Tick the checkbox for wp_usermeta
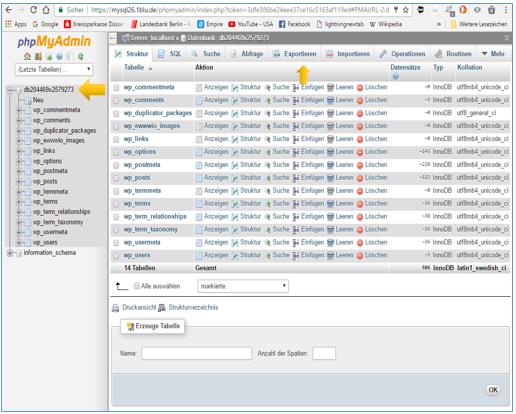Screen dimensions: 516x414 116,243
